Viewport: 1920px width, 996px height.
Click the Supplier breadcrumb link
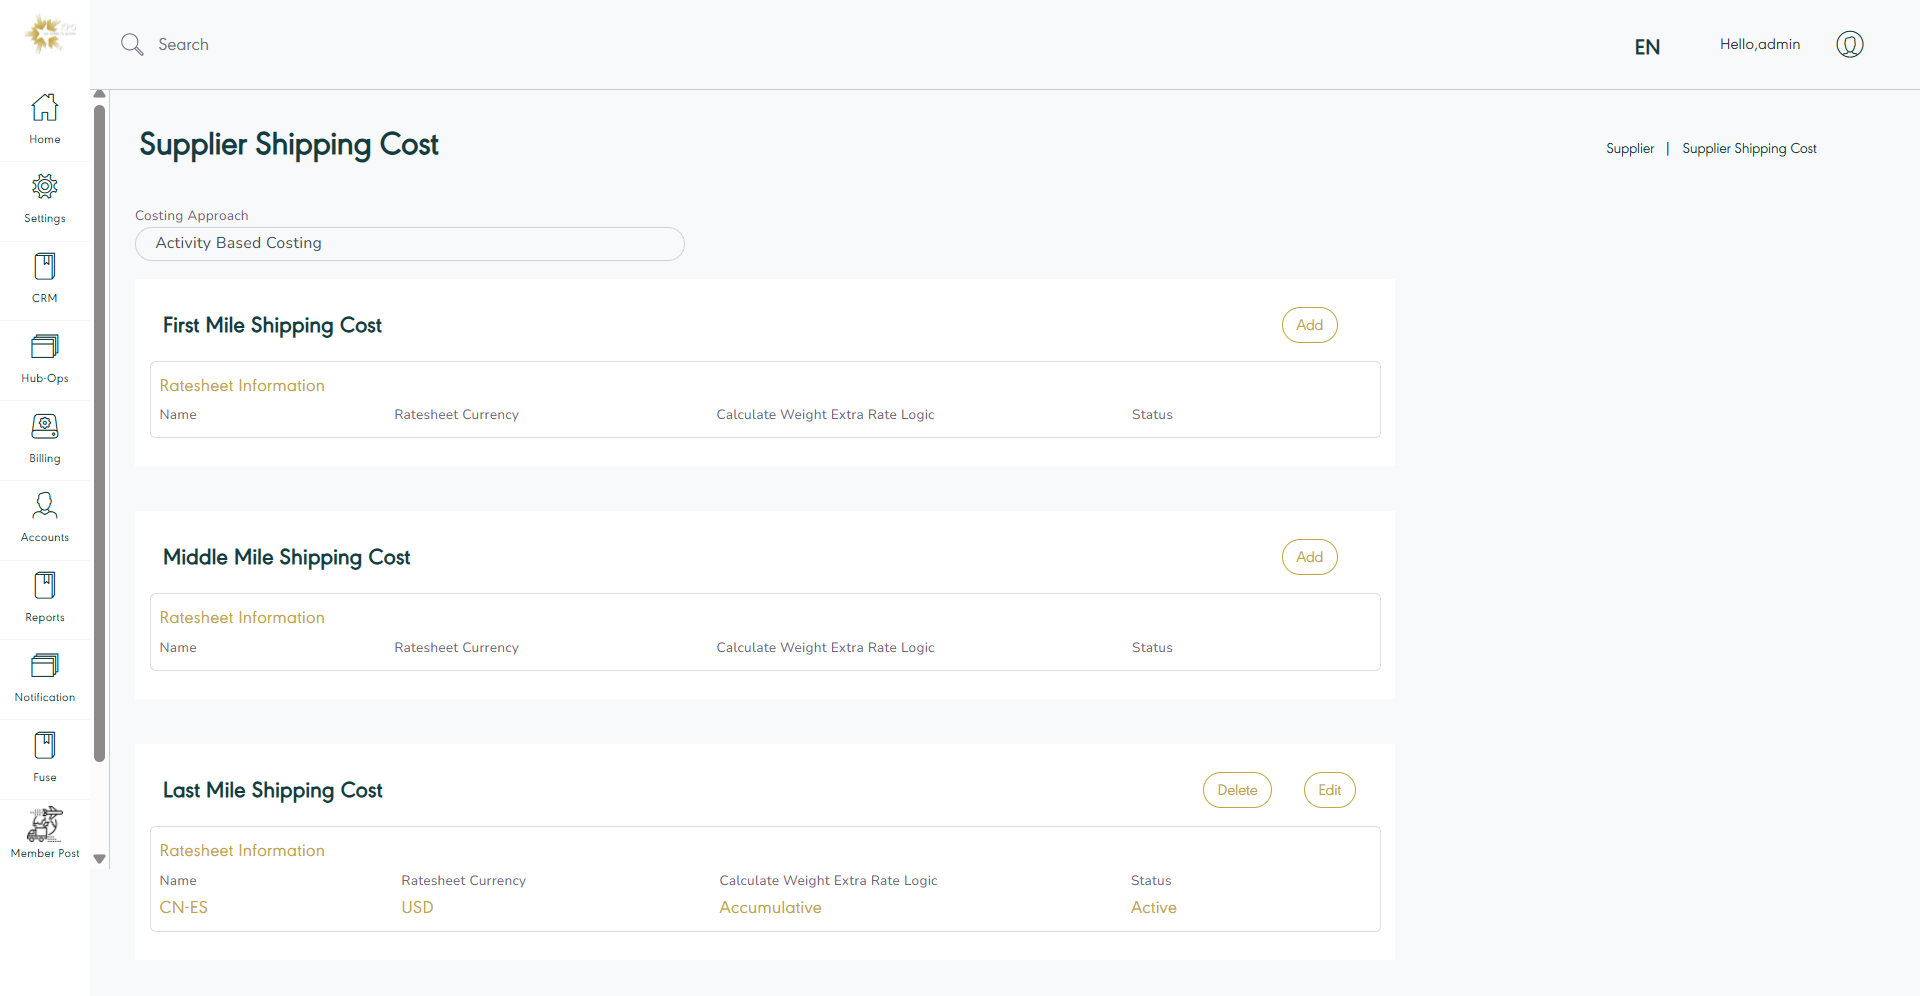coord(1629,149)
